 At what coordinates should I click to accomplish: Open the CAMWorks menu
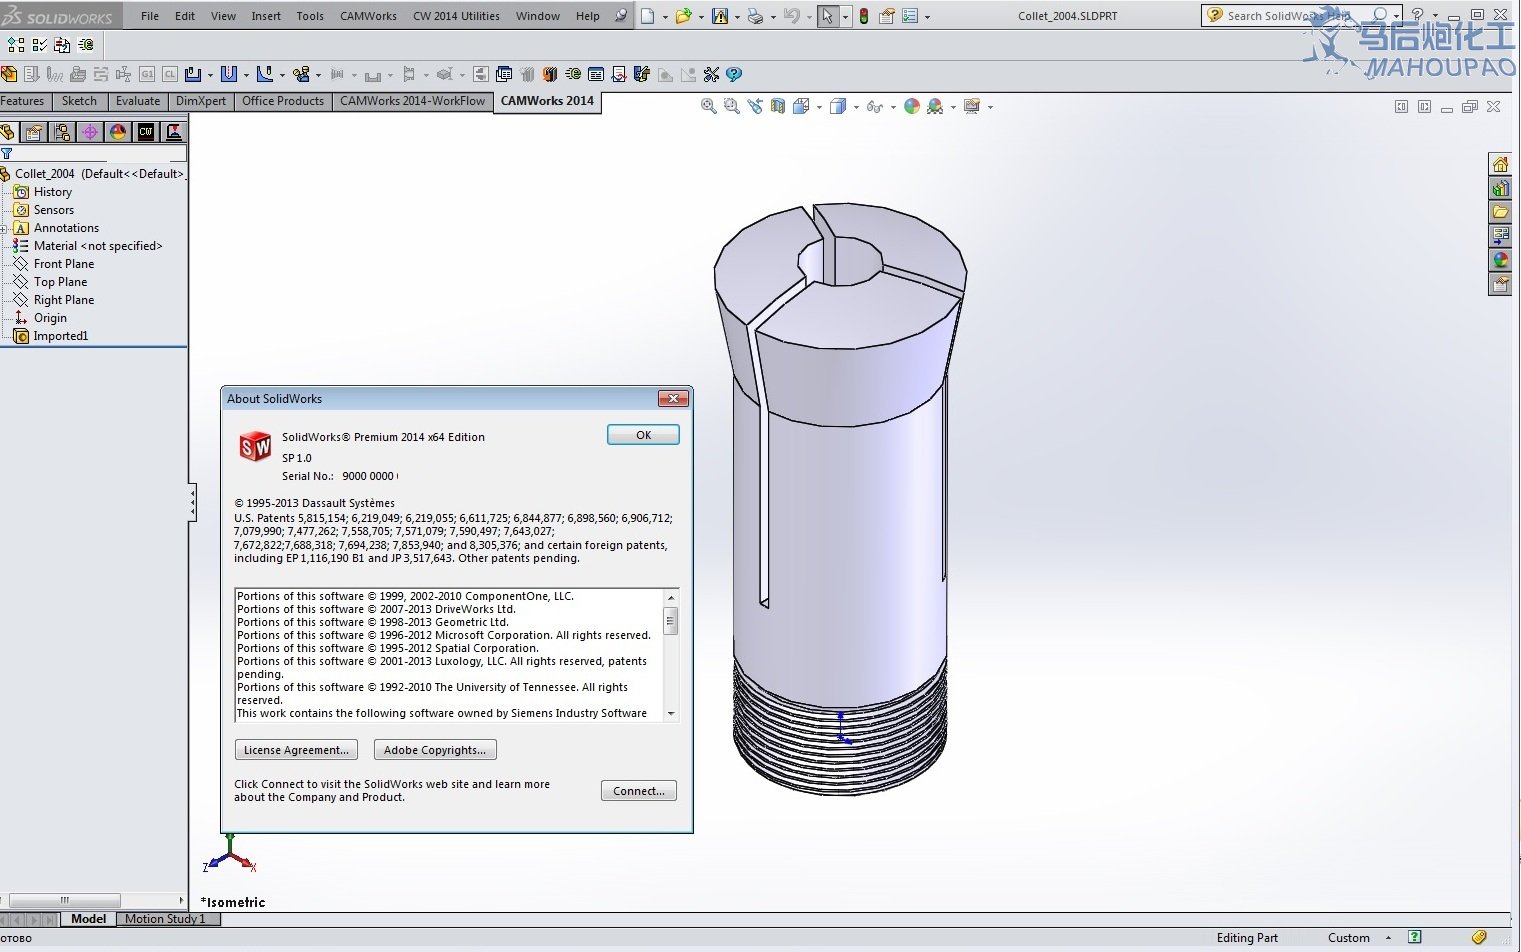(368, 16)
